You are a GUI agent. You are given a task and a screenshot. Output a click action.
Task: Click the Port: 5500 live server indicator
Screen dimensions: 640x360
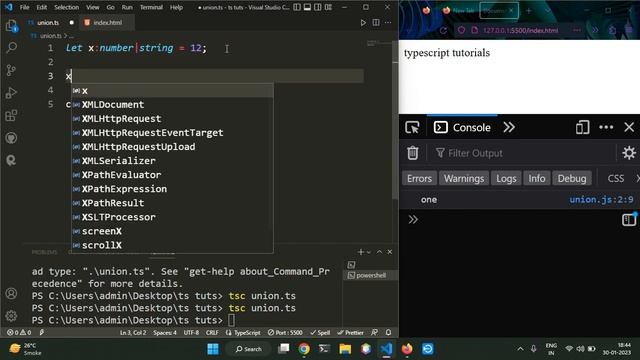pos(285,333)
